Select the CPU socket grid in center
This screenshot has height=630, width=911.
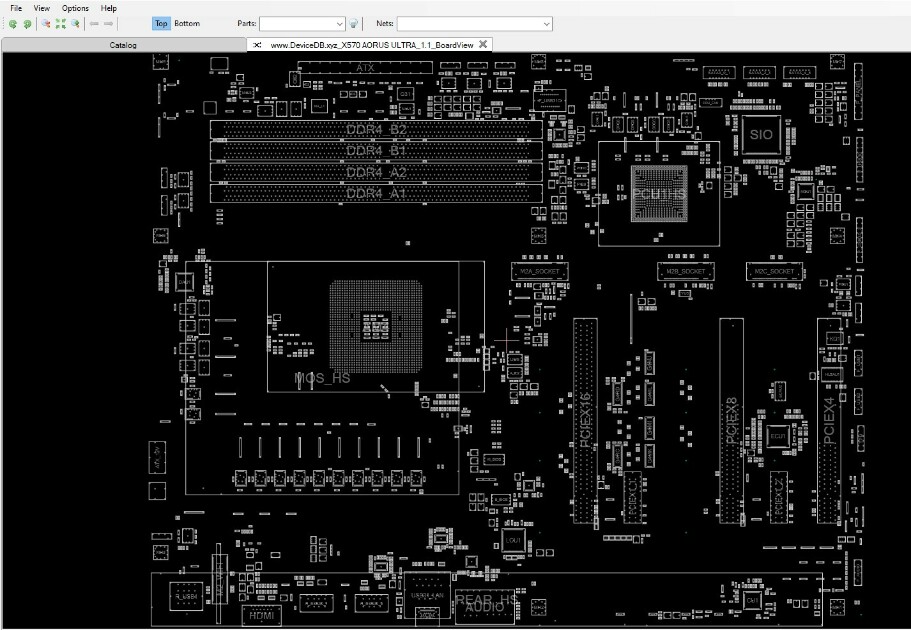[376, 327]
